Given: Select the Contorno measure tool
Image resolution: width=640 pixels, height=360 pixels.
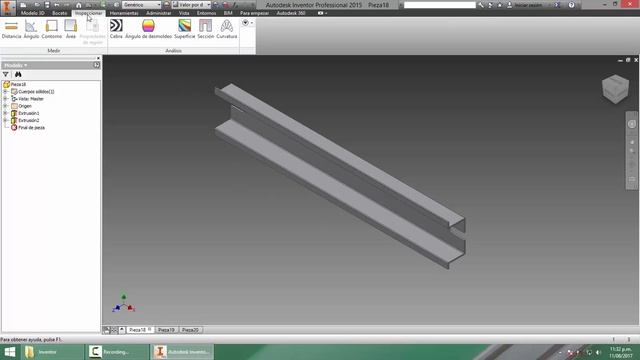Looking at the screenshot, I should tap(52, 29).
